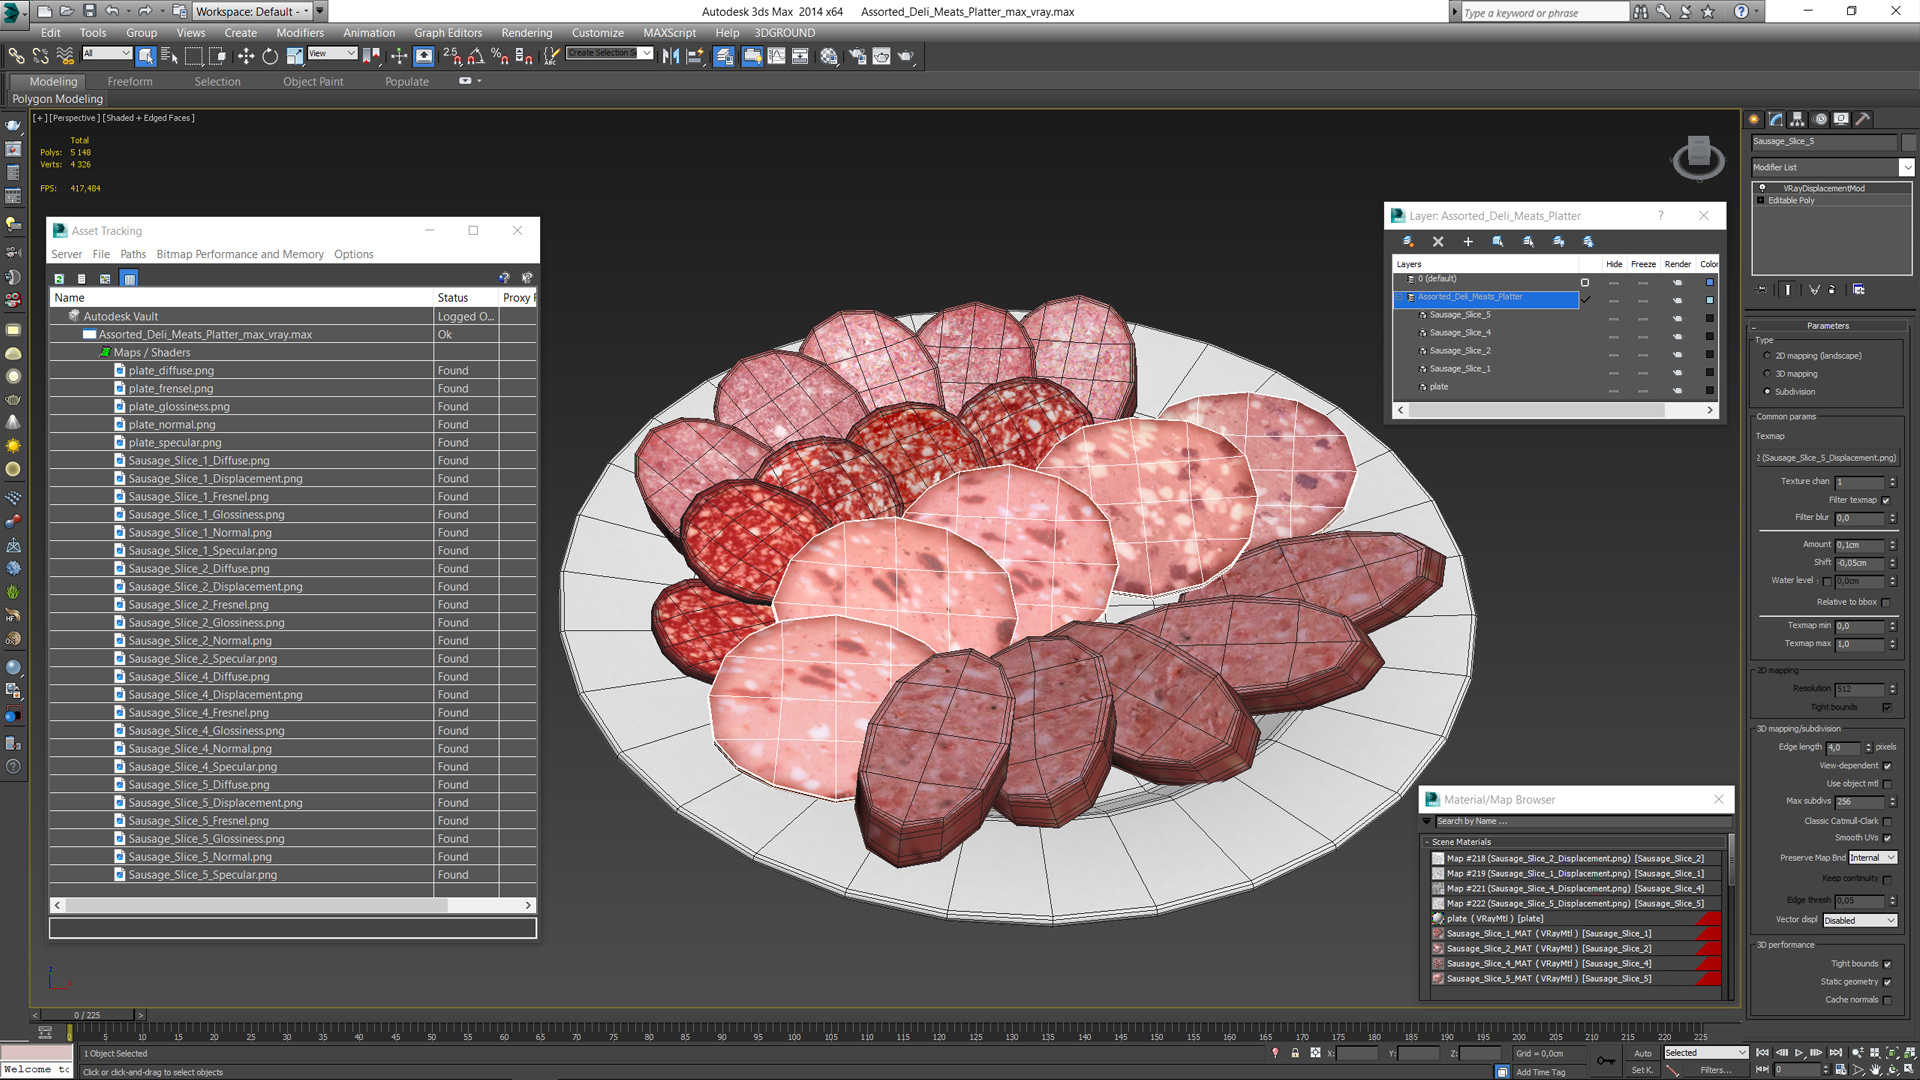This screenshot has width=1920, height=1080.
Task: Click the Mirror tool icon
Action: point(670,56)
